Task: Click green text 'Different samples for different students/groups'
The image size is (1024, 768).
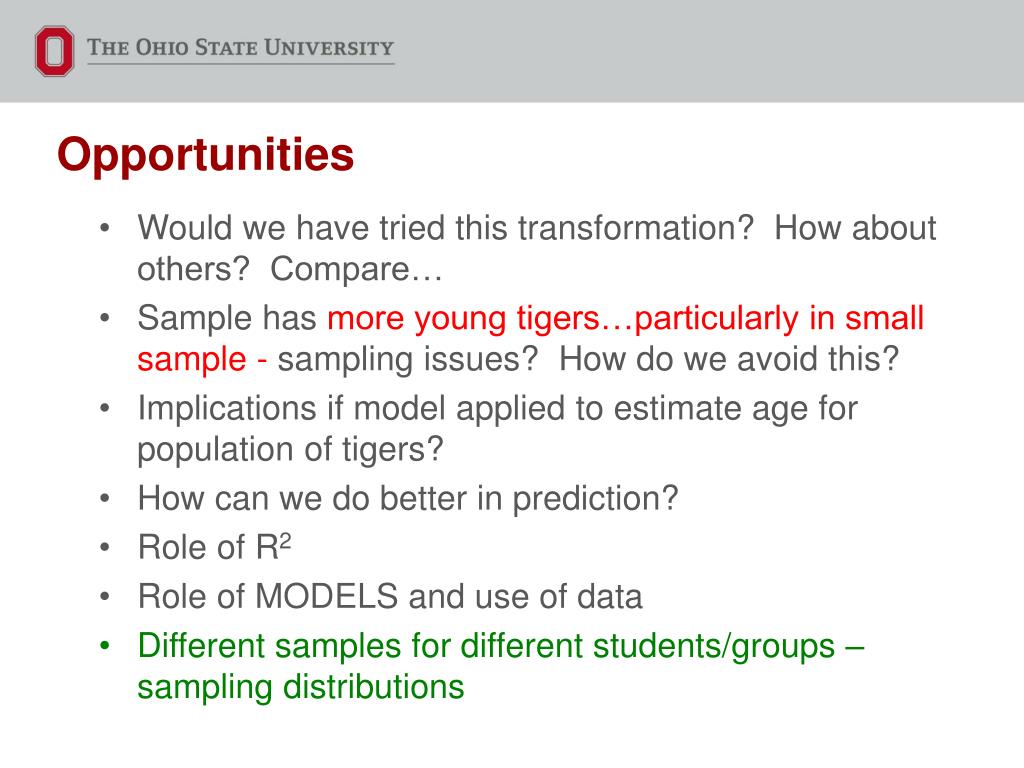Action: click(x=486, y=646)
